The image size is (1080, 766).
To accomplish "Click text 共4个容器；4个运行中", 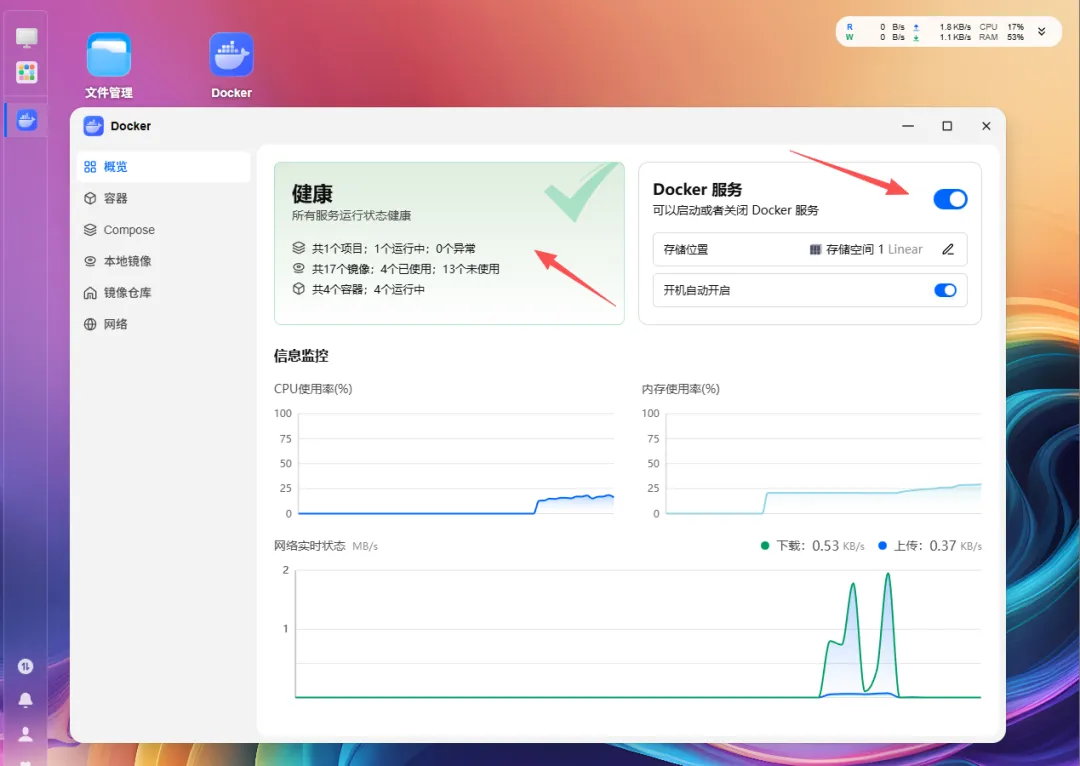I will pos(368,289).
